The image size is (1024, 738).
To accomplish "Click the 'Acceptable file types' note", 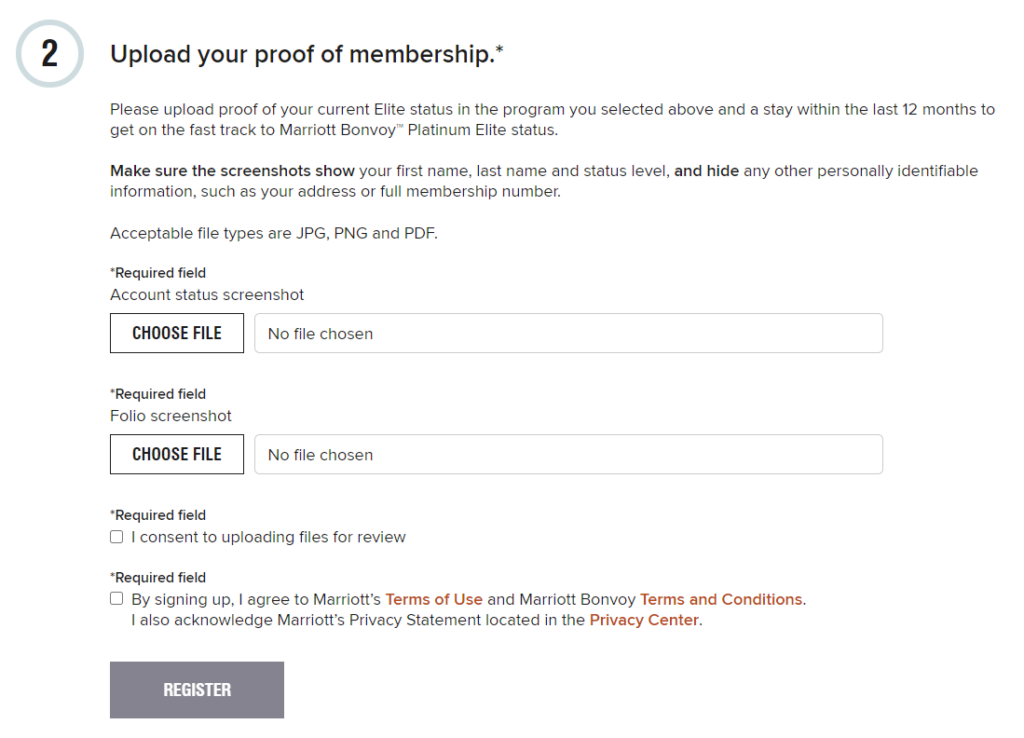I will click(x=274, y=234).
